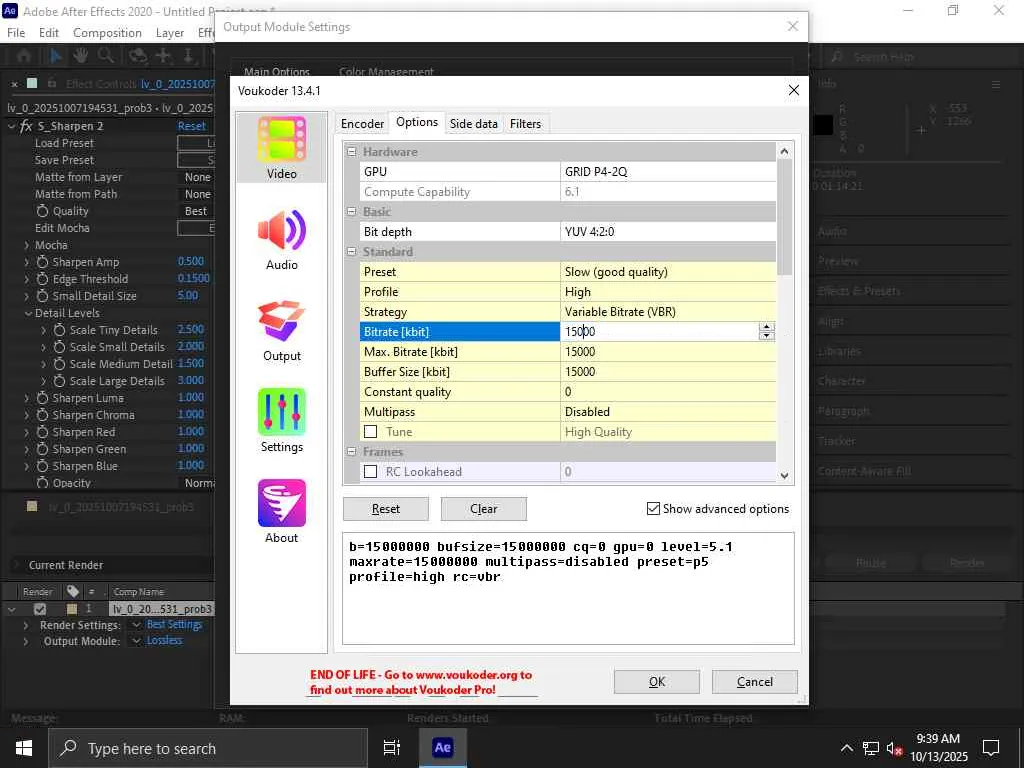Toggle Sharpen Red stopwatch

[x=42, y=432]
